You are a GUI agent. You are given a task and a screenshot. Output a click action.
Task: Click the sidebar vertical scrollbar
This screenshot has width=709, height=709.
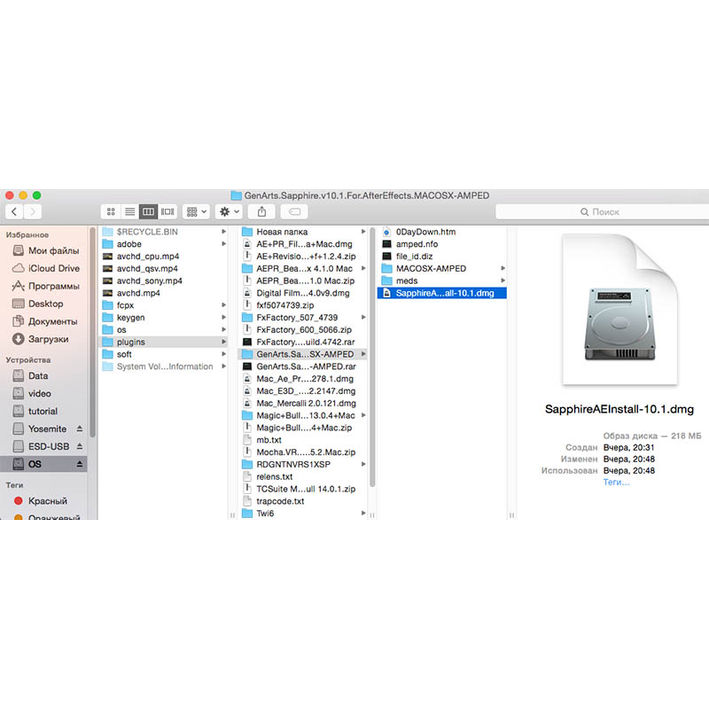pos(93,332)
